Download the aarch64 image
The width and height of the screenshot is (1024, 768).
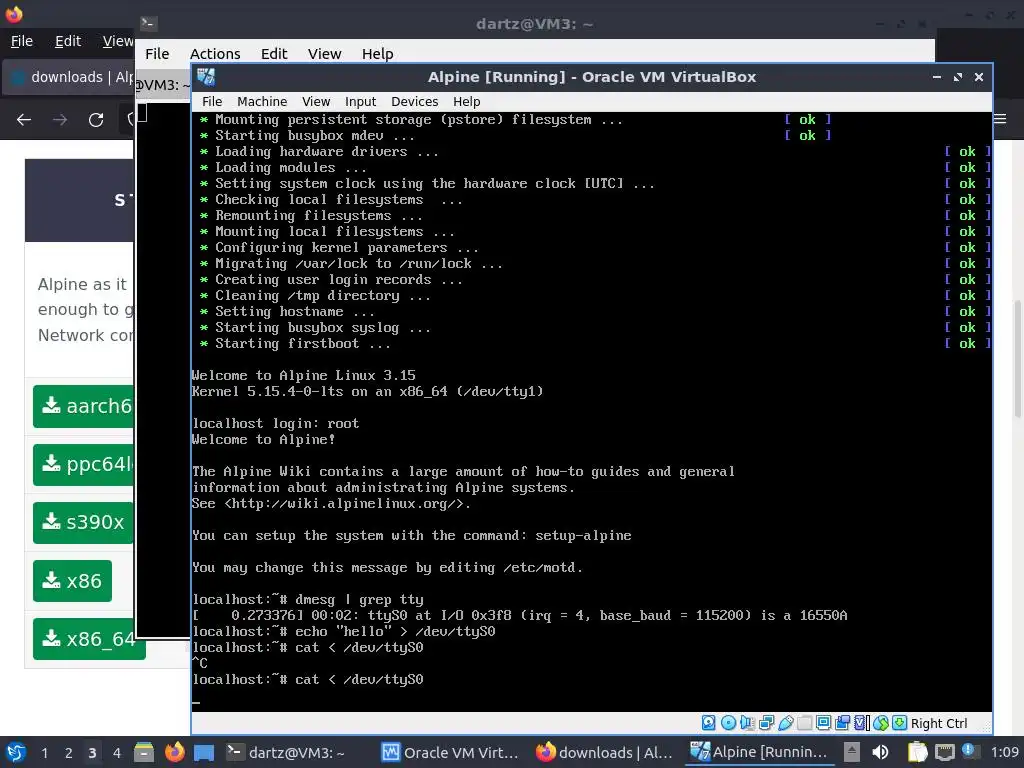pos(84,406)
